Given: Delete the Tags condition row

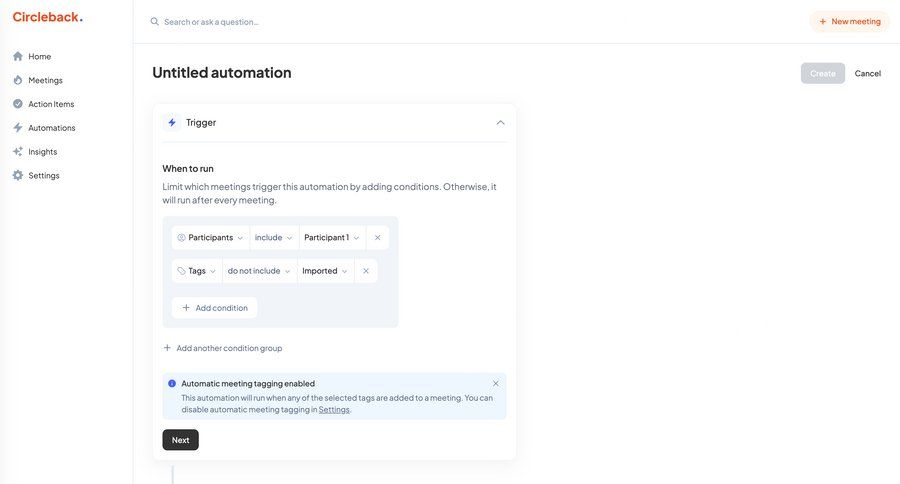Looking at the screenshot, I should pyautogui.click(x=366, y=271).
